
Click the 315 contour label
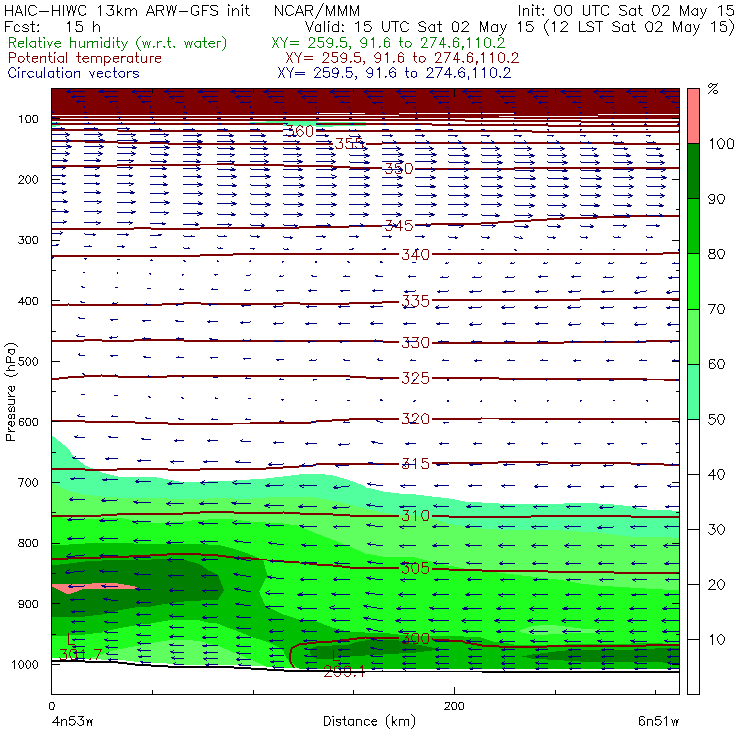coord(415,464)
